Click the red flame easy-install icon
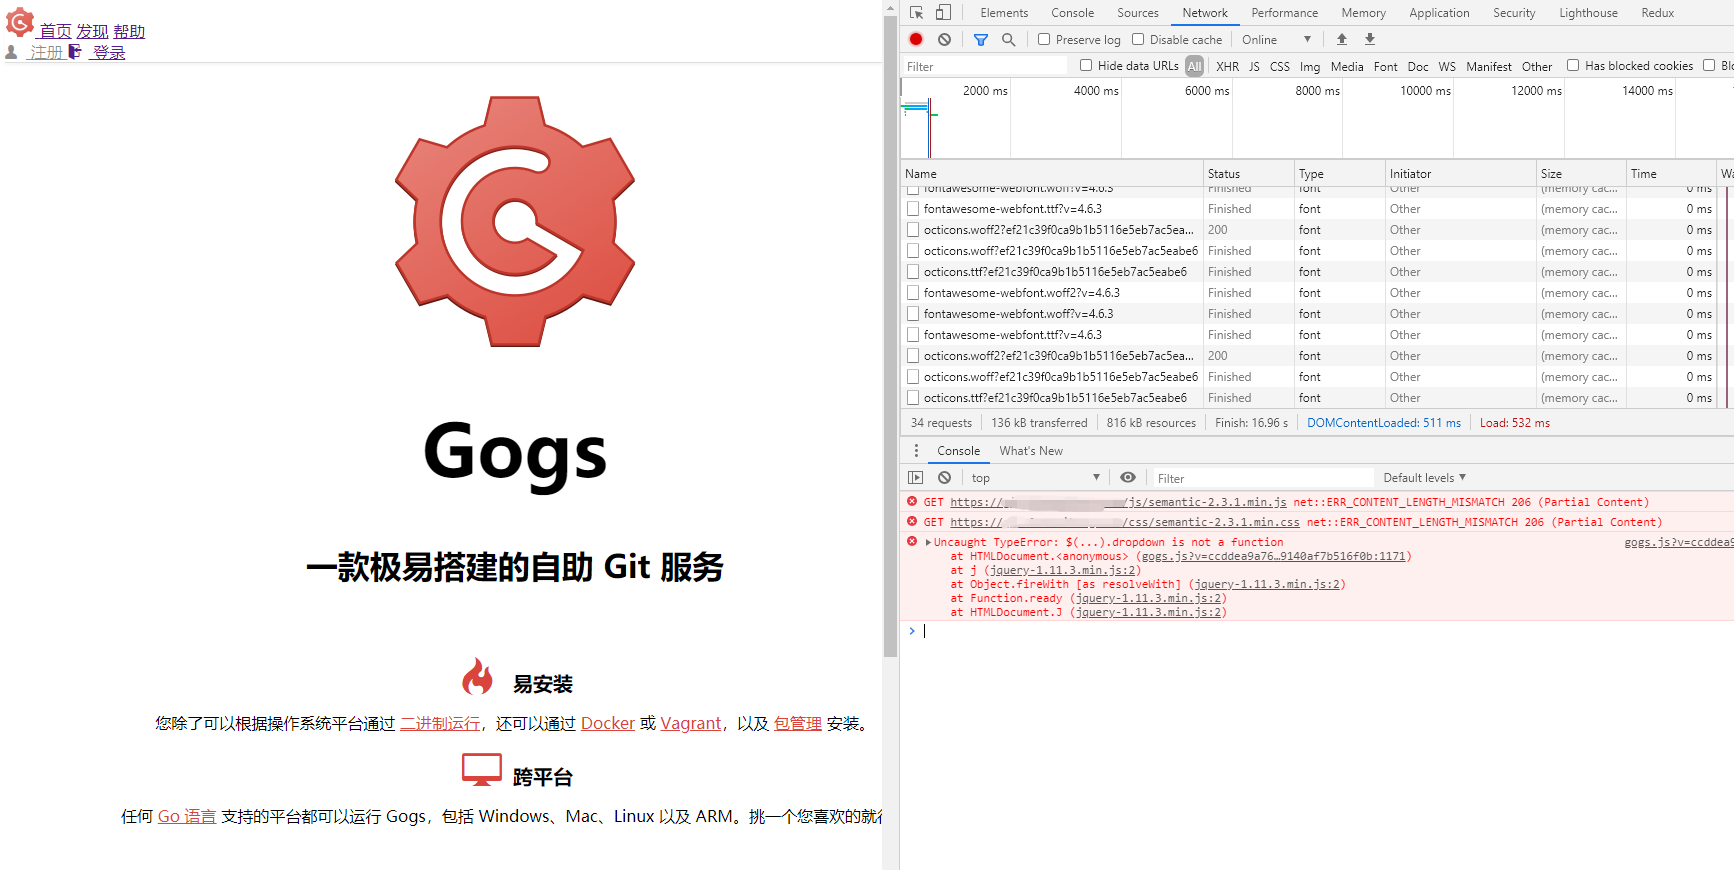 [478, 676]
